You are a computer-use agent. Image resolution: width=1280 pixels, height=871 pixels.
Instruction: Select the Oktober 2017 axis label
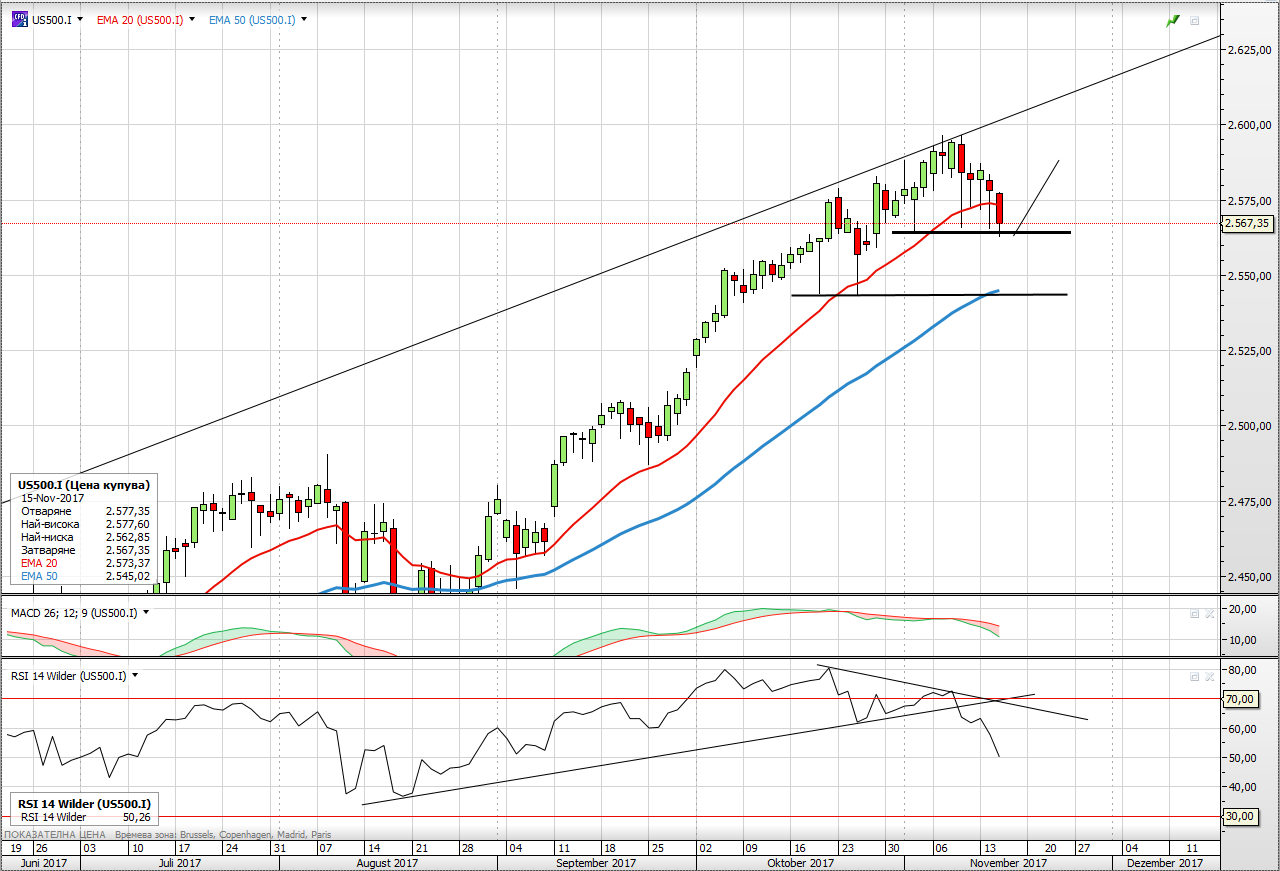tap(800, 862)
